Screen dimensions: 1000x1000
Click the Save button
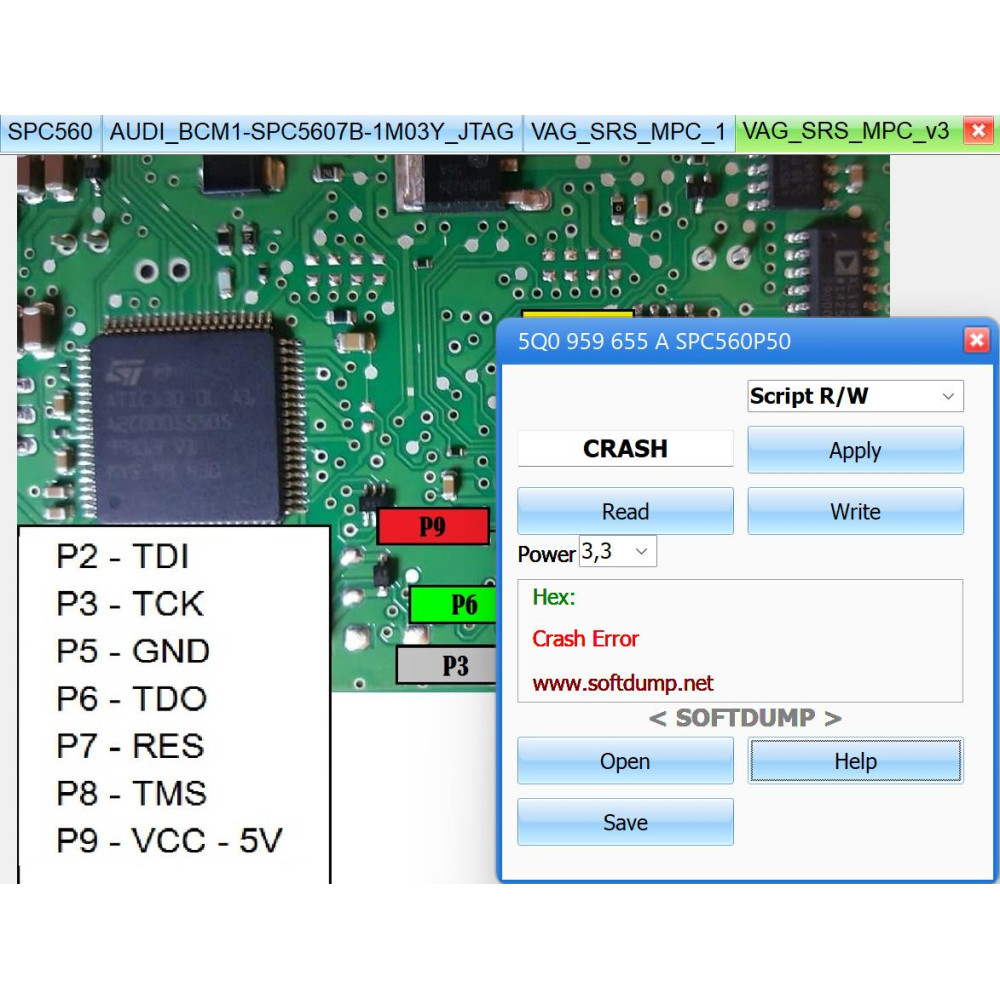tap(625, 822)
